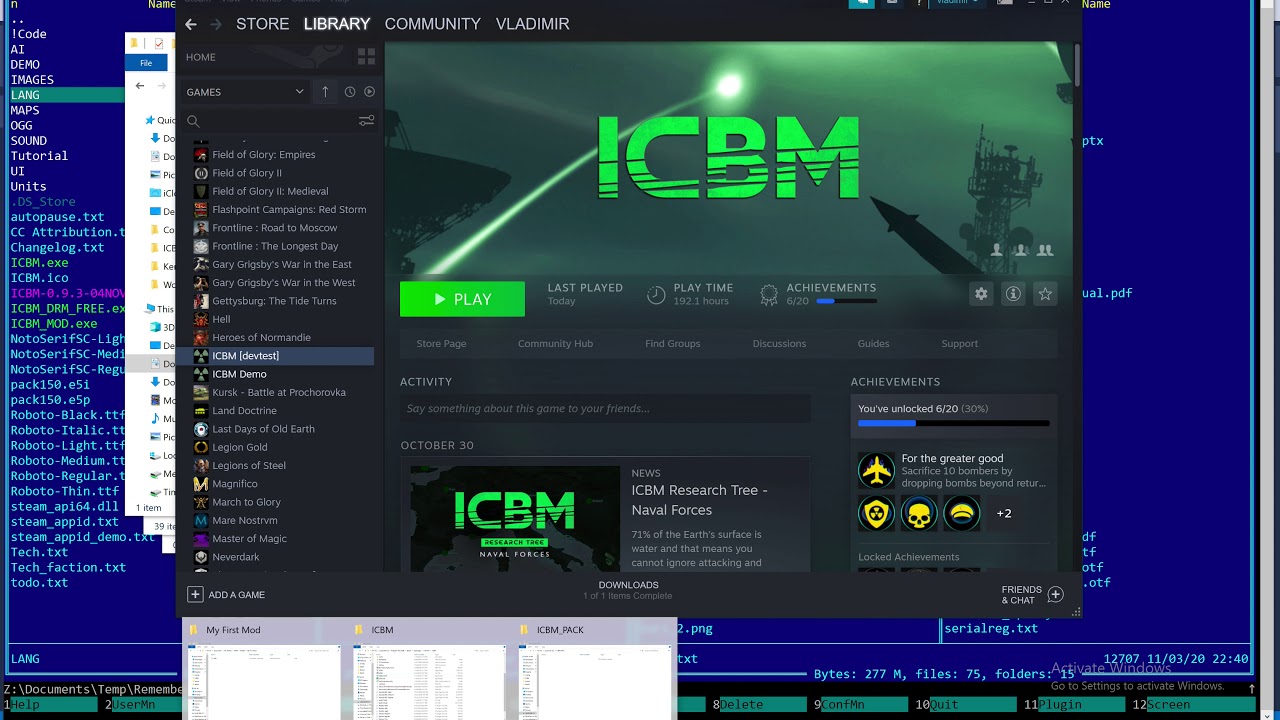The width and height of the screenshot is (1280, 720).
Task: Click the Add a Game plus icon
Action: pos(195,594)
